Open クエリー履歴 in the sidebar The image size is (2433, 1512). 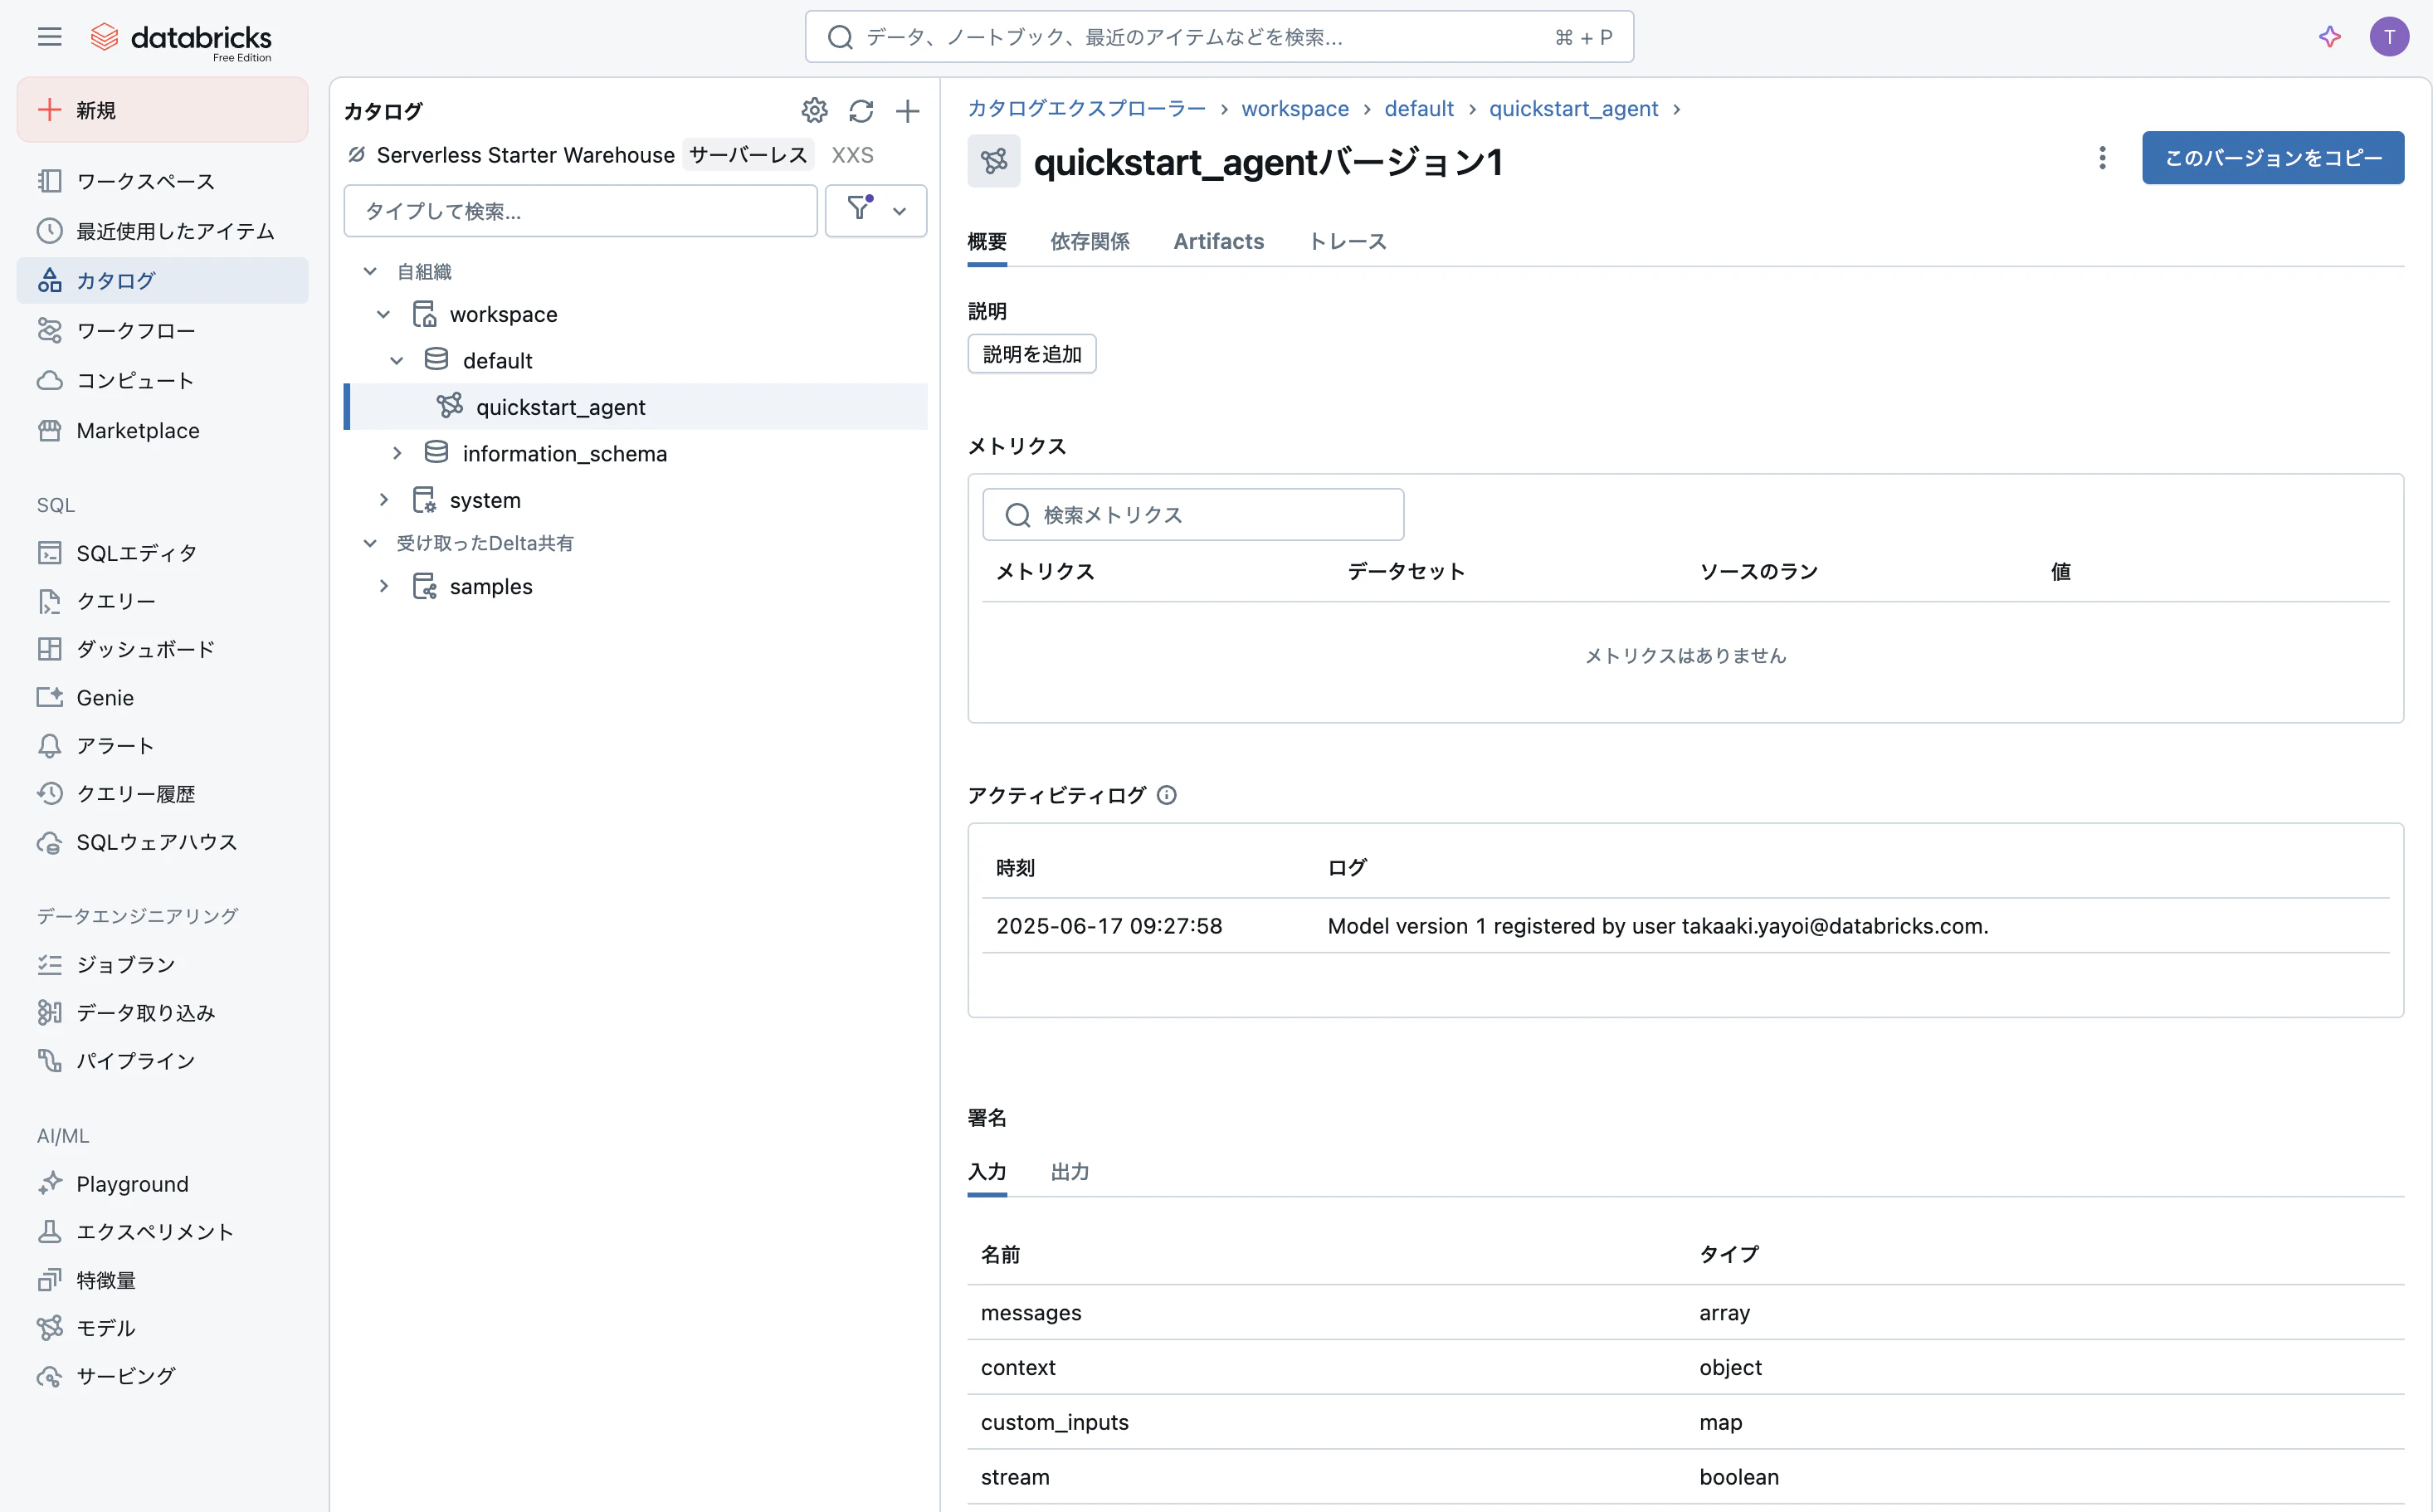(162, 794)
